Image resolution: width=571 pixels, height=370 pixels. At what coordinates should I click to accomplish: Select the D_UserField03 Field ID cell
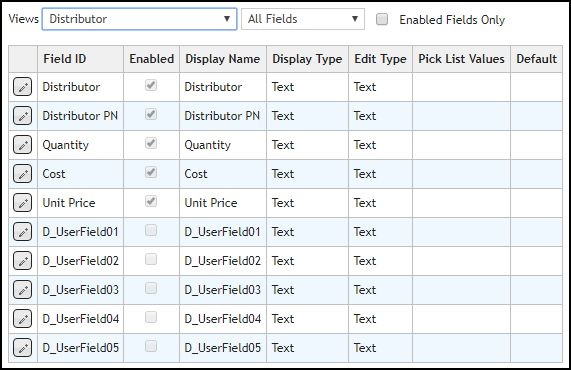point(80,290)
